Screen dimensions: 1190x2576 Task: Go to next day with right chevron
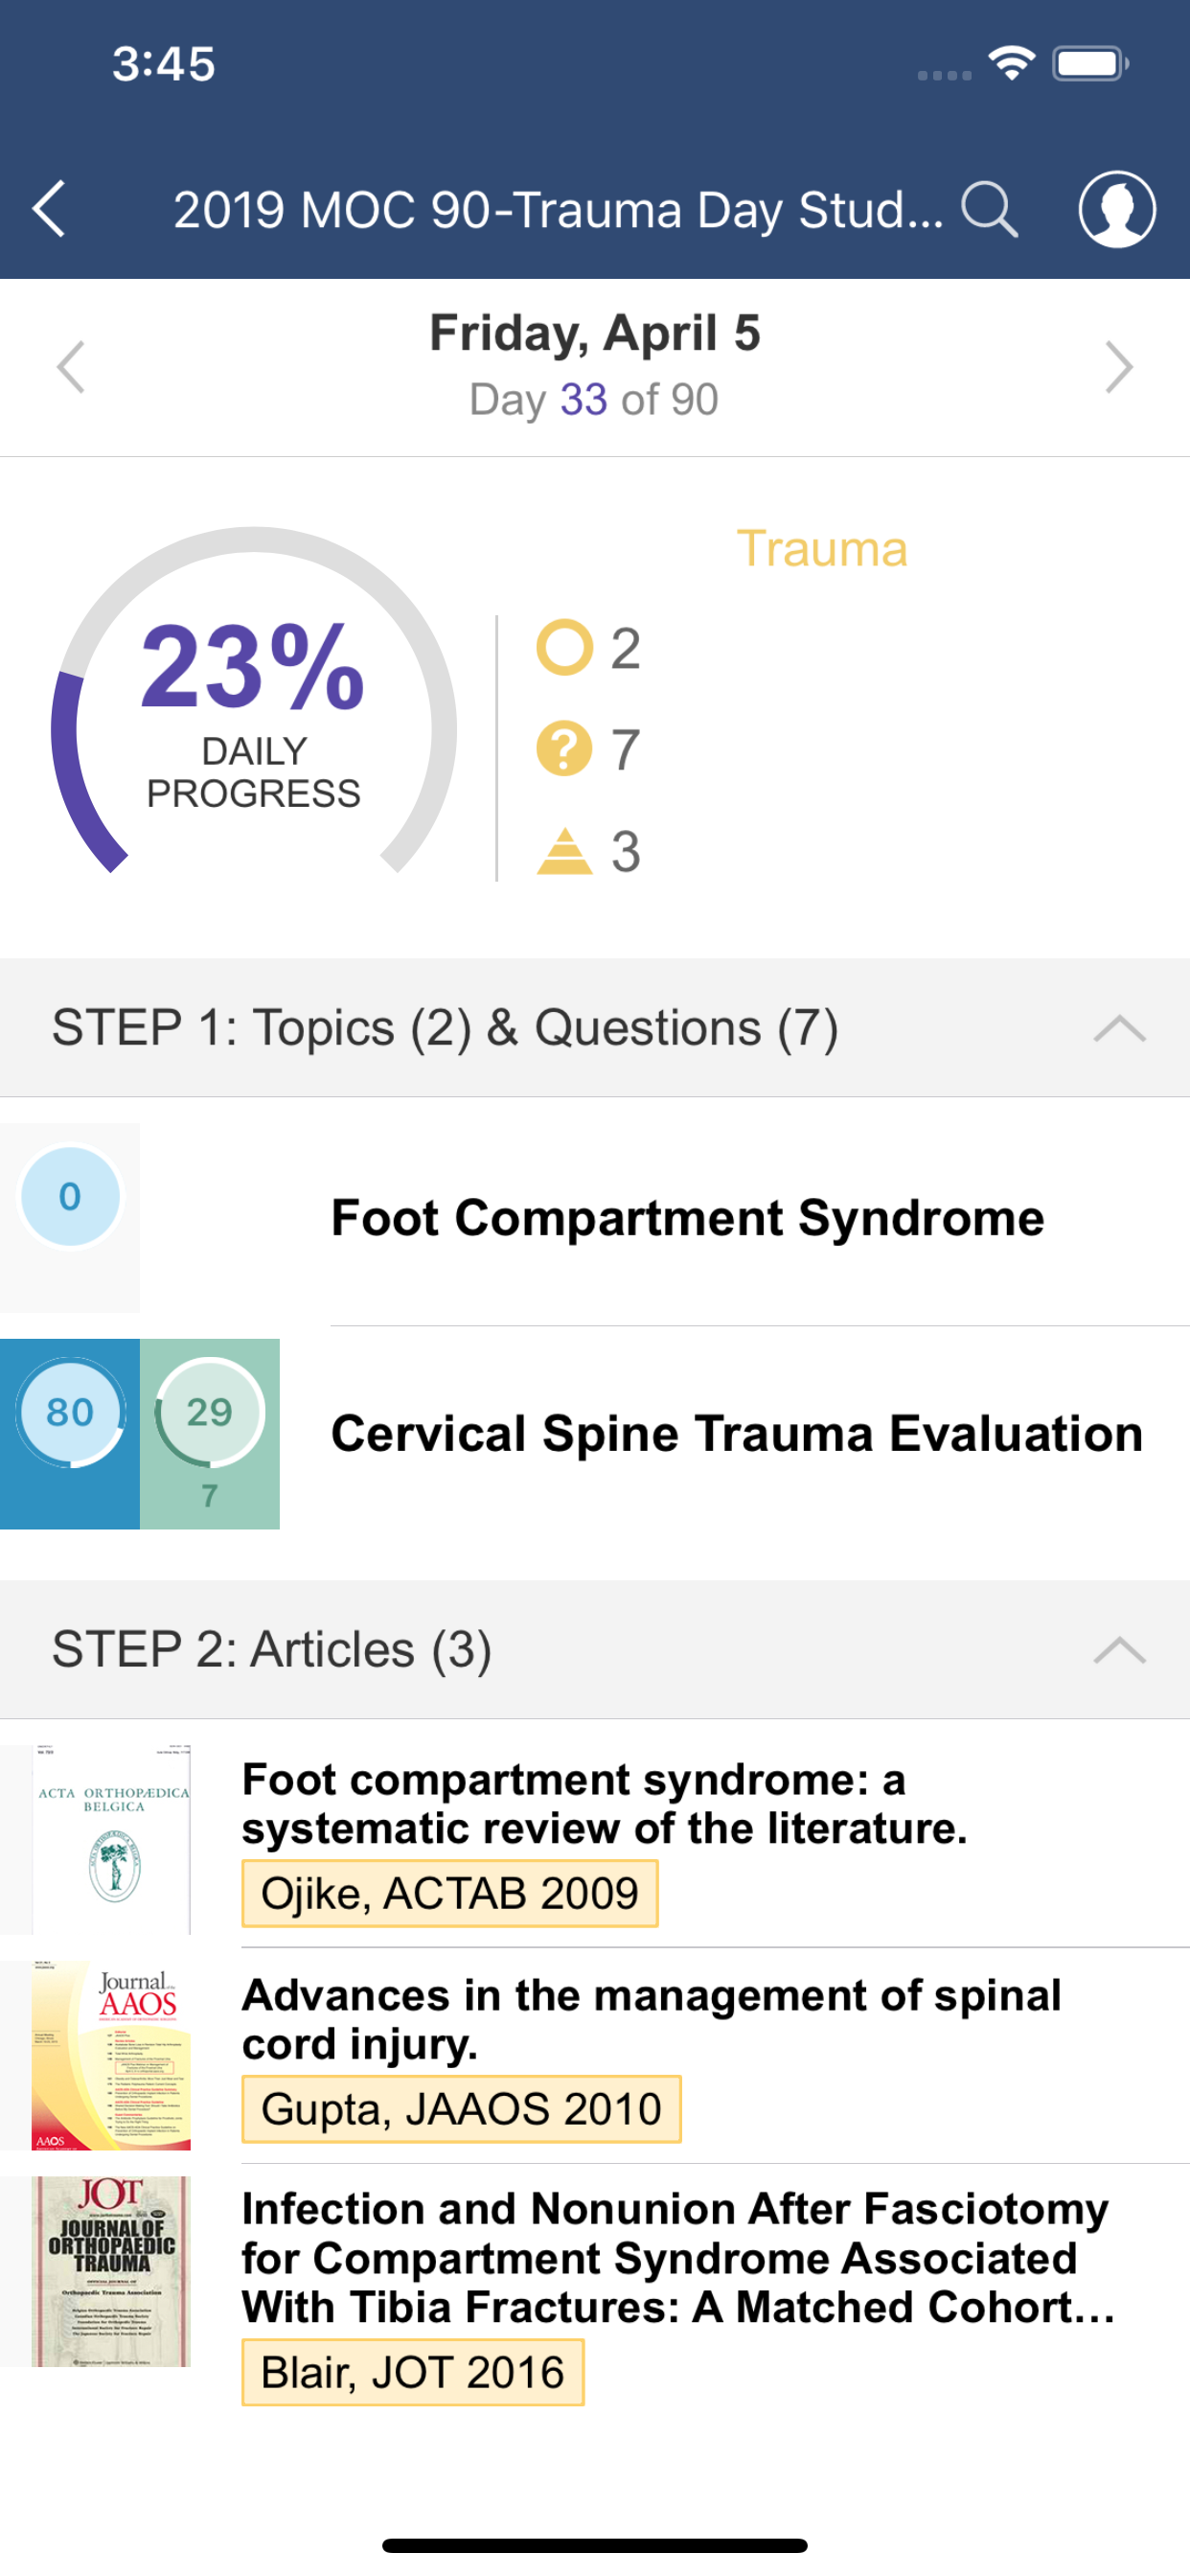[x=1118, y=367]
